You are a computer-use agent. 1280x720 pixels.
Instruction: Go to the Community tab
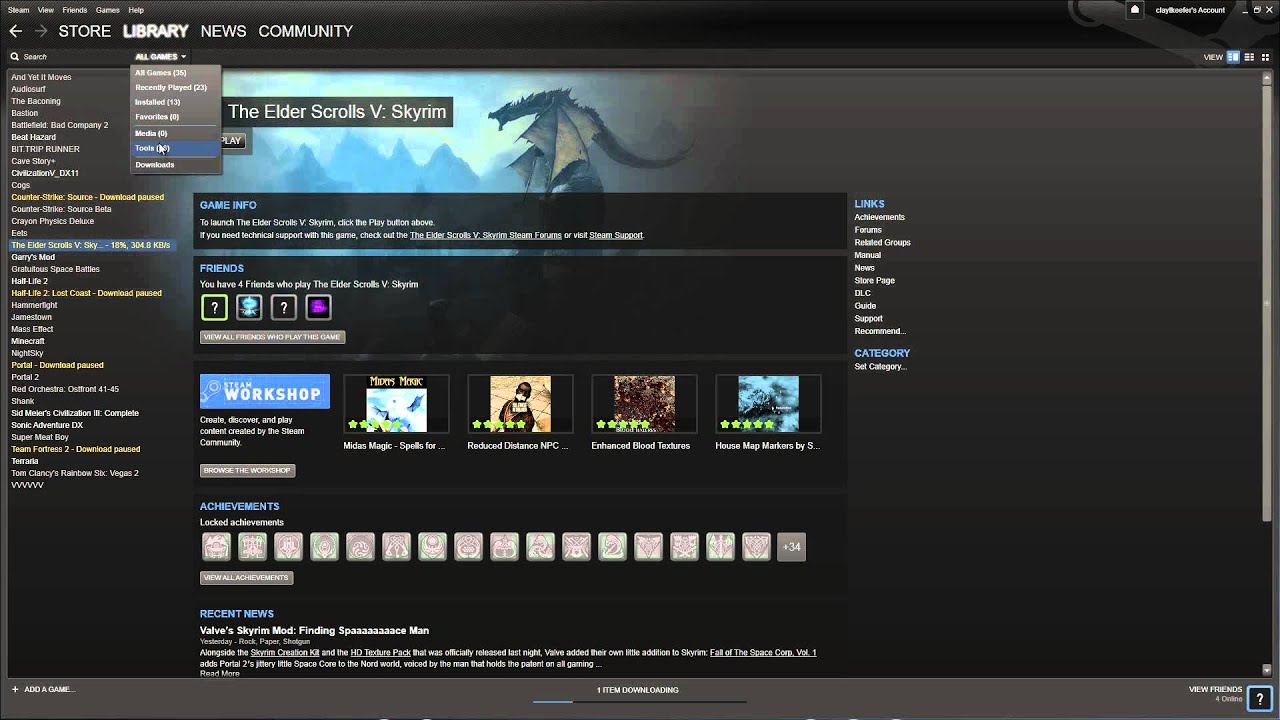(x=305, y=31)
